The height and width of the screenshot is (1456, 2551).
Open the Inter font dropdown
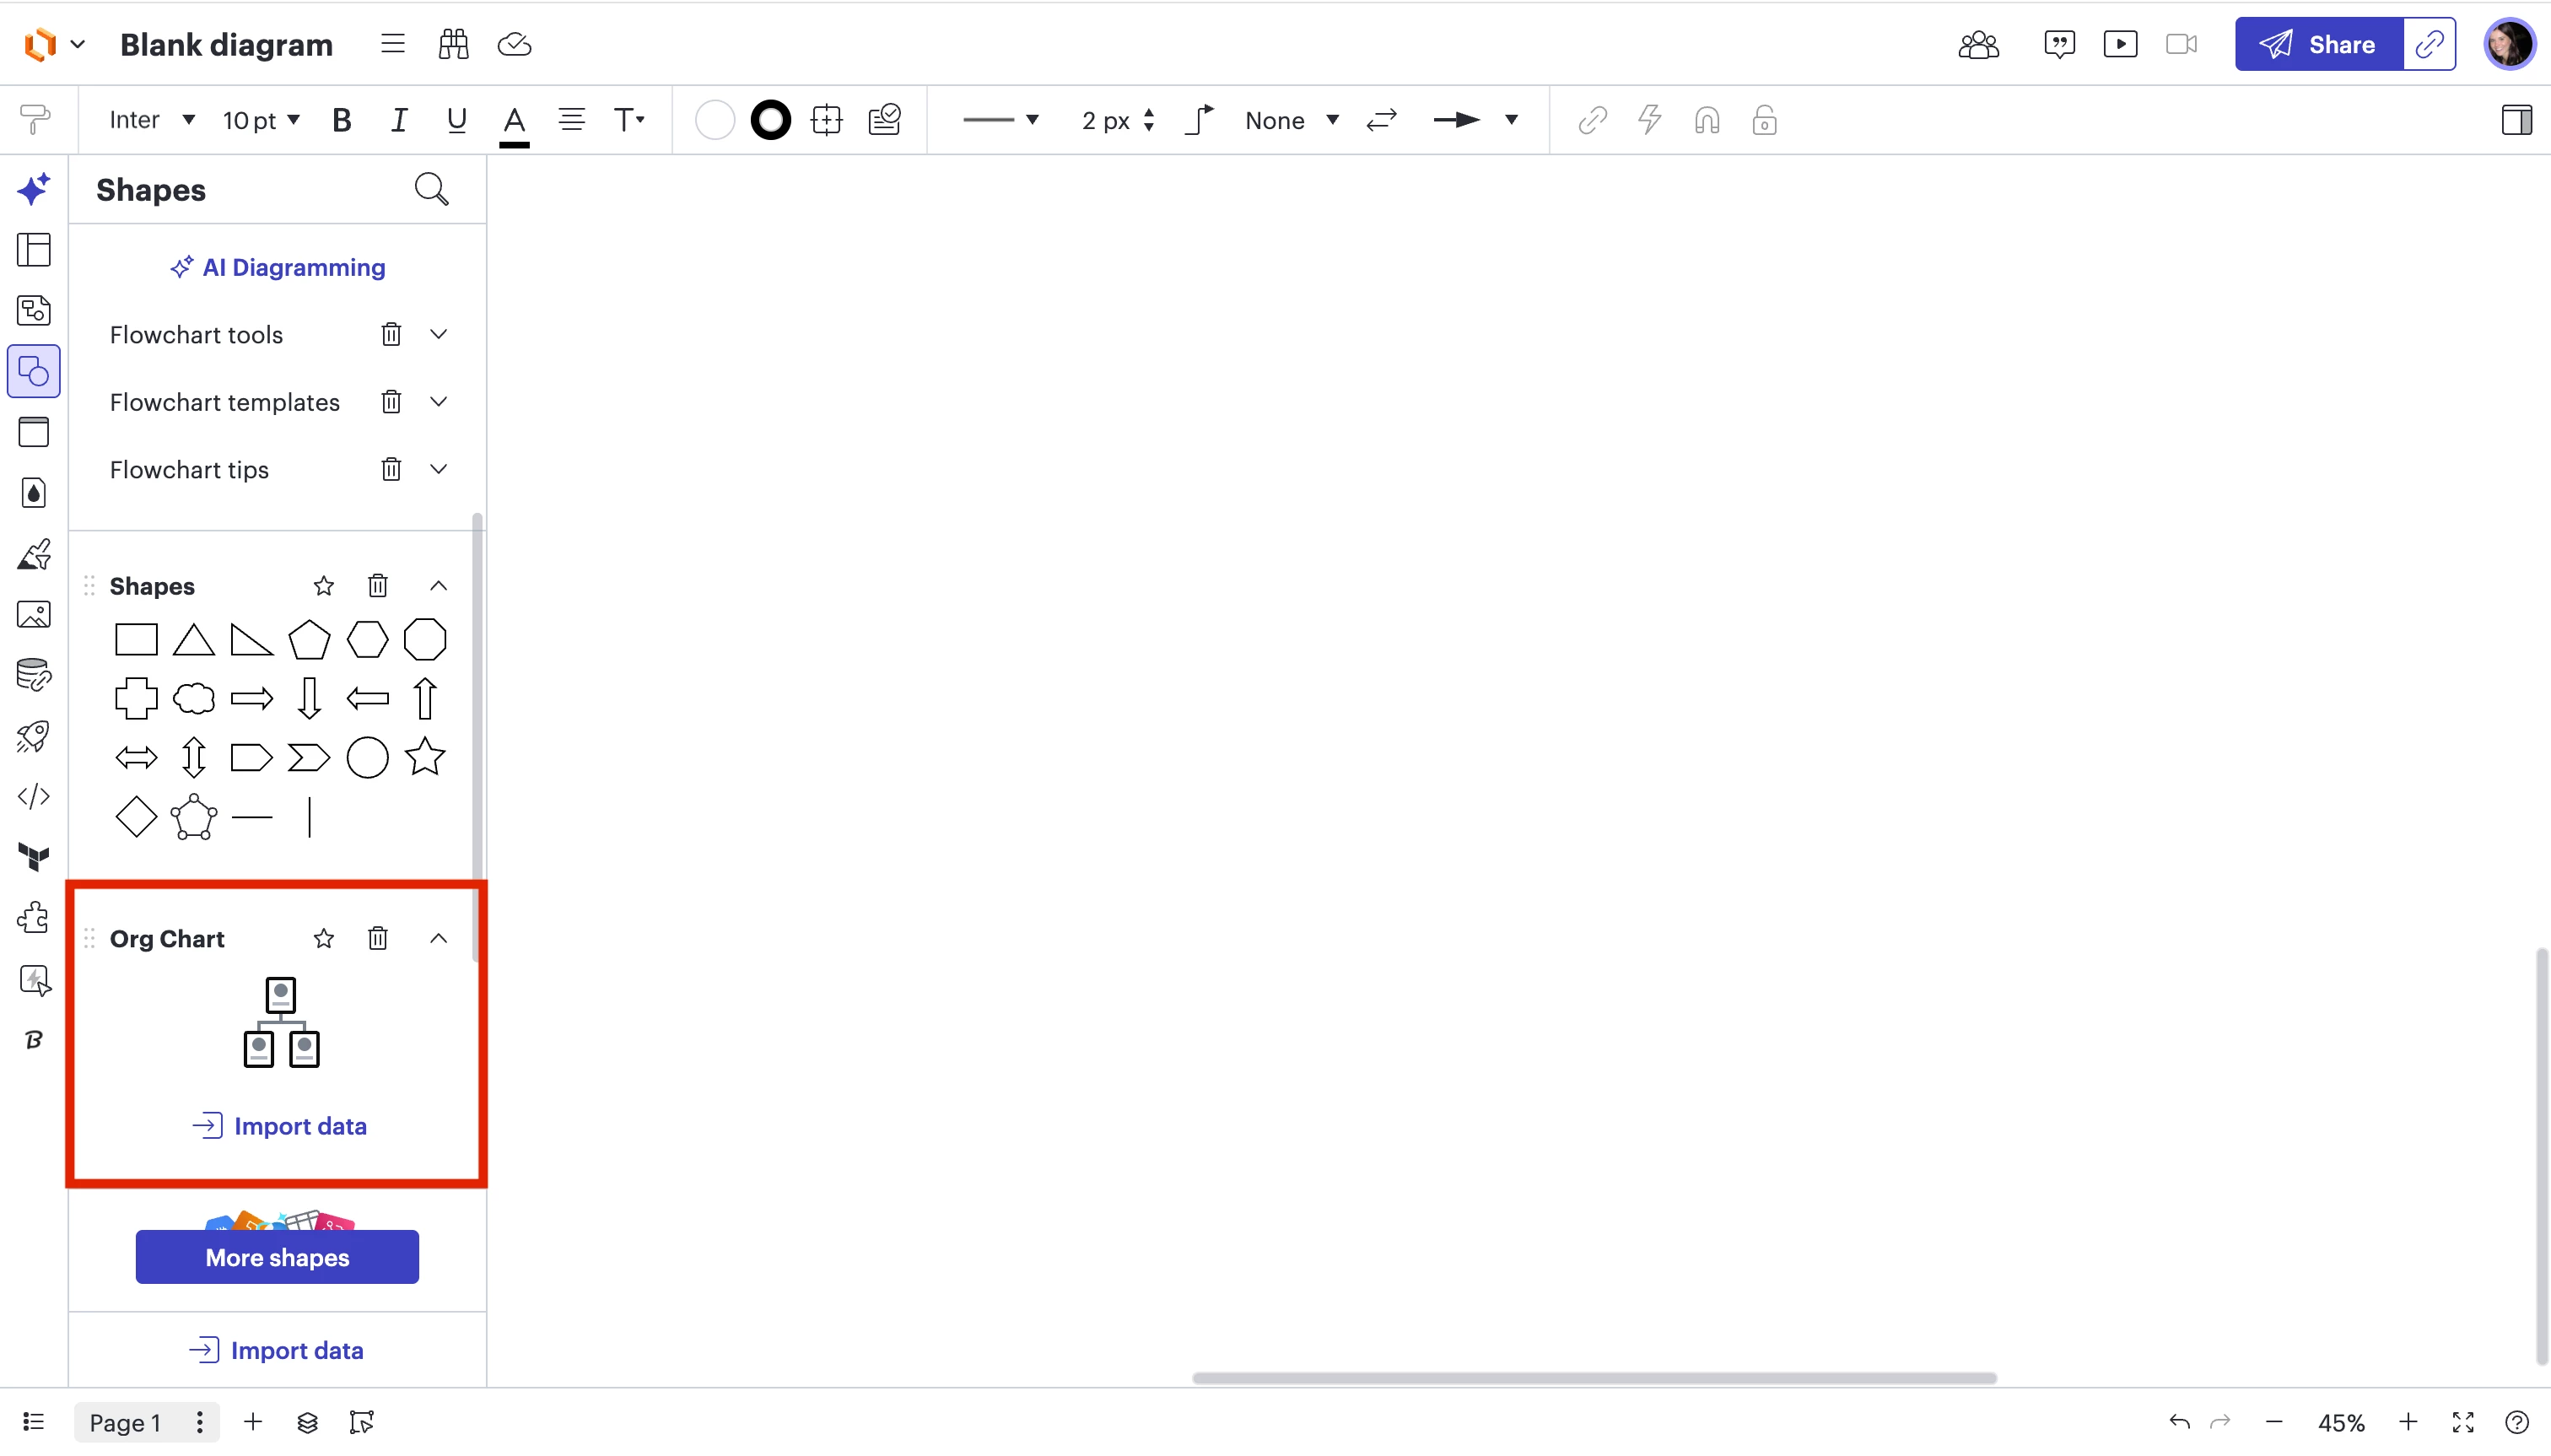point(151,120)
